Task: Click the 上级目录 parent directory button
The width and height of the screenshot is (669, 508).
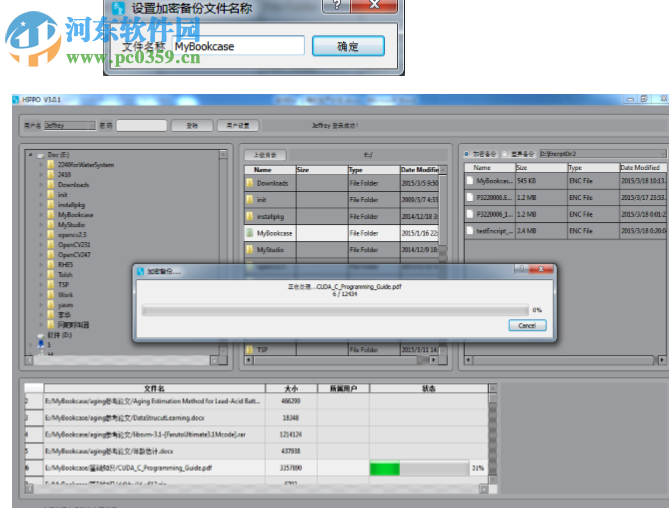Action: point(265,155)
